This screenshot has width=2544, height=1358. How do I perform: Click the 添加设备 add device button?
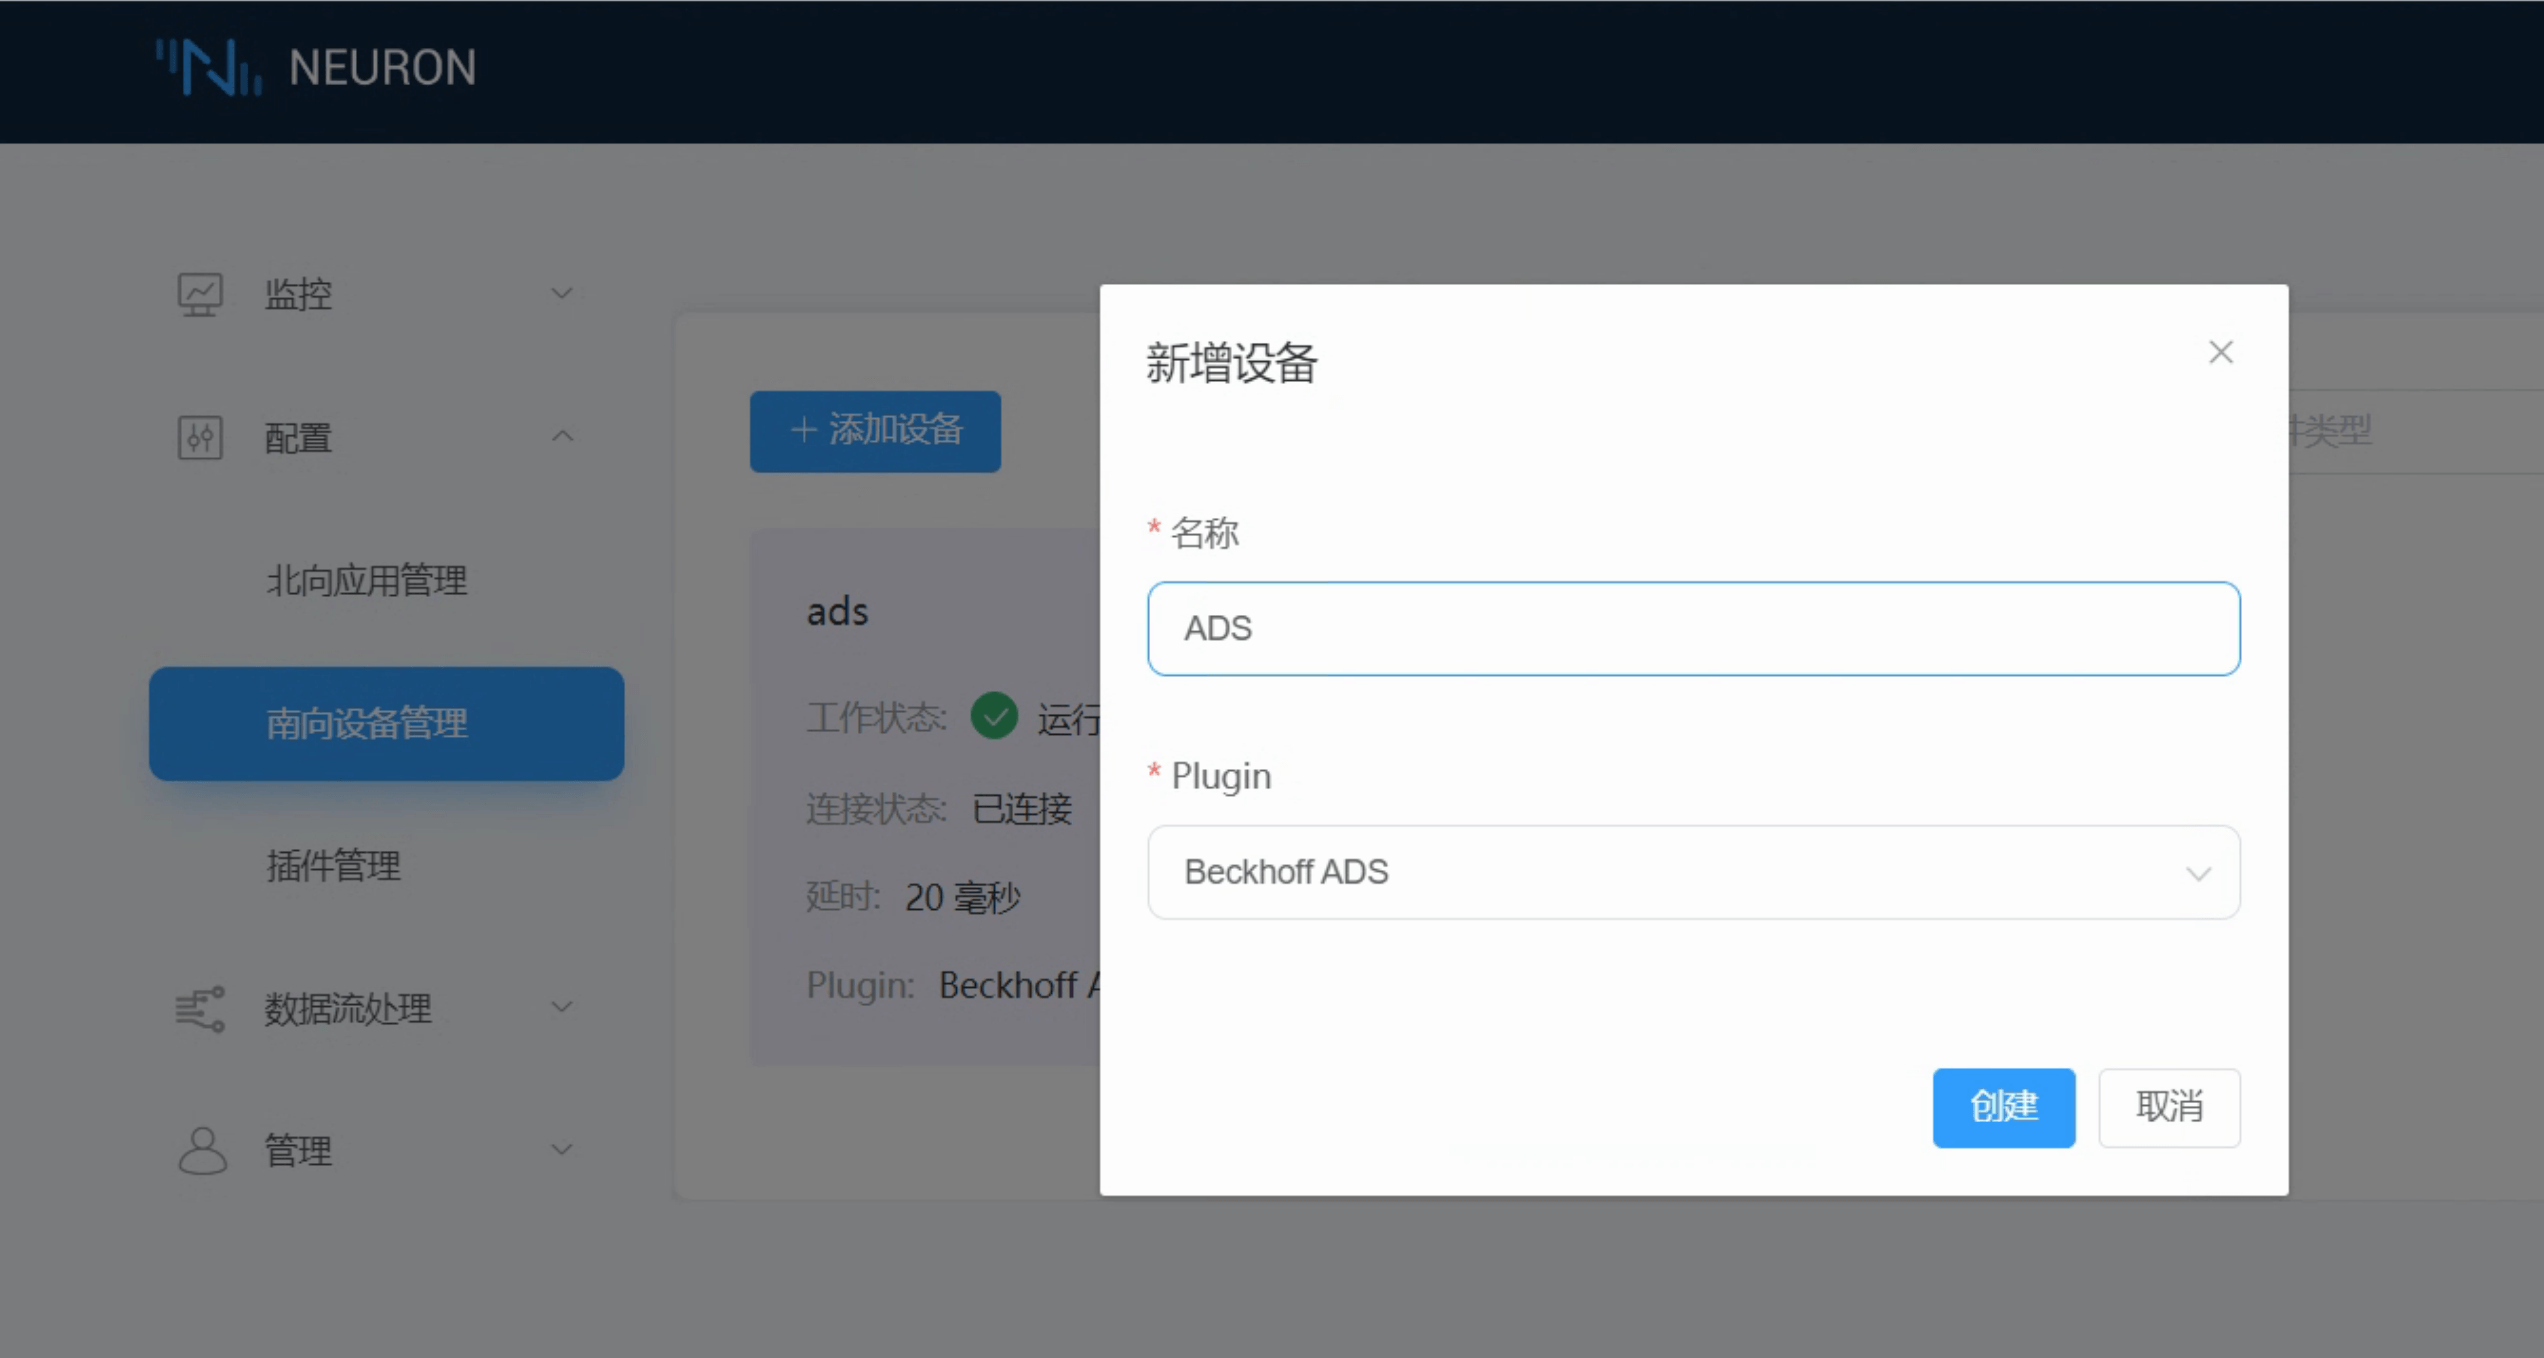[874, 431]
